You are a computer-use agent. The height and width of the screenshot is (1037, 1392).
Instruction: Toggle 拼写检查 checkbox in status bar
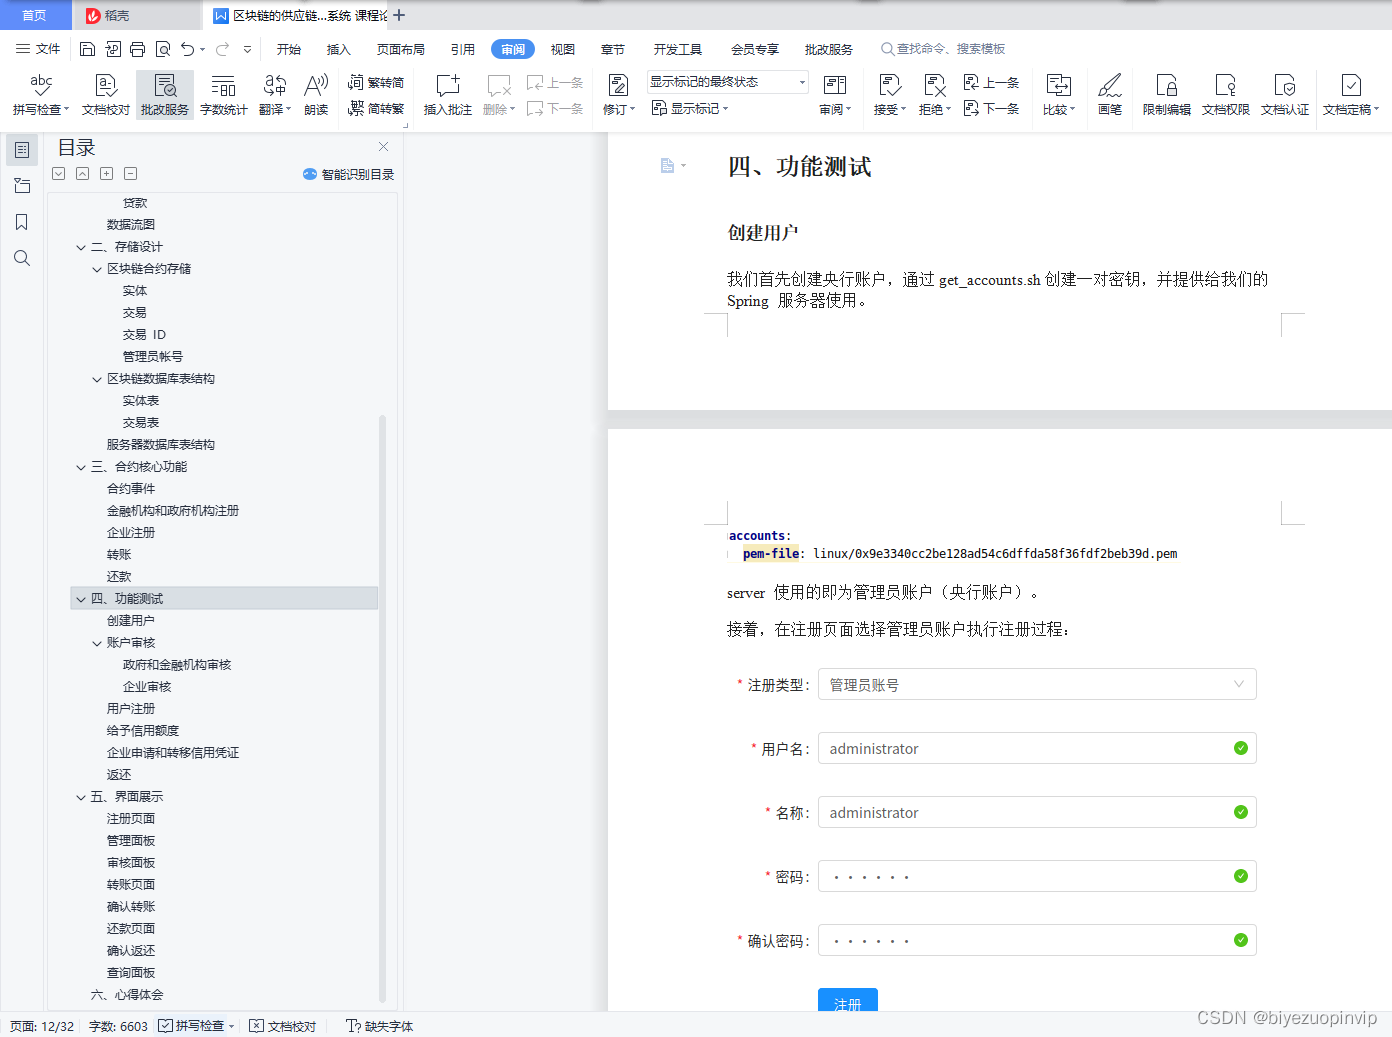point(166,1026)
